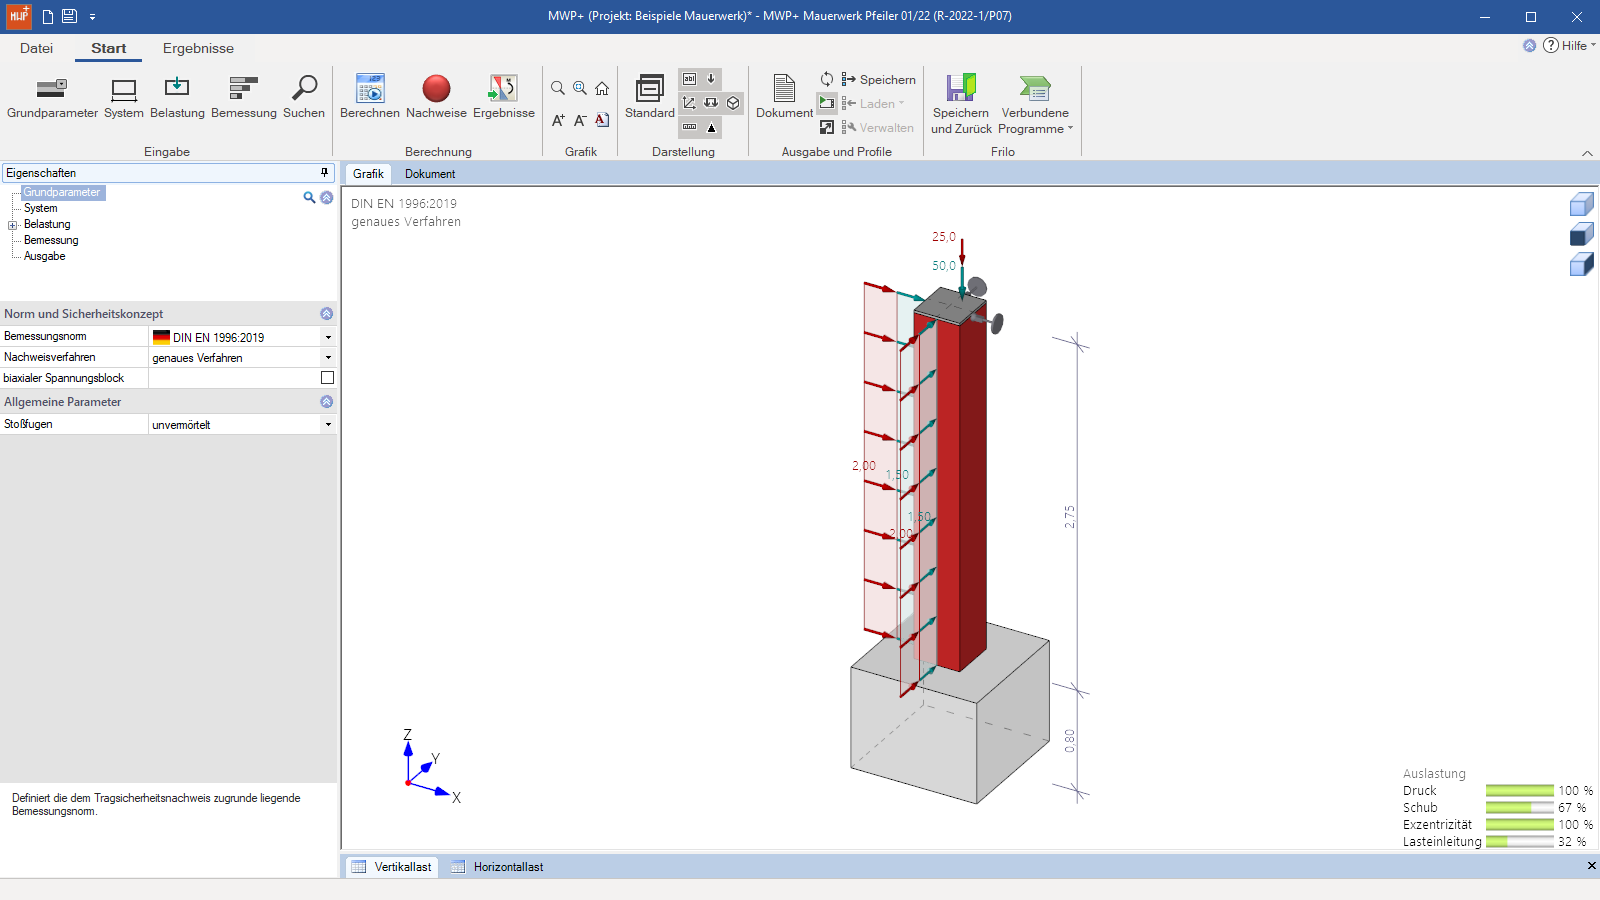This screenshot has width=1600, height=900.
Task: Toggle the load arrow display icon
Action: (711, 79)
